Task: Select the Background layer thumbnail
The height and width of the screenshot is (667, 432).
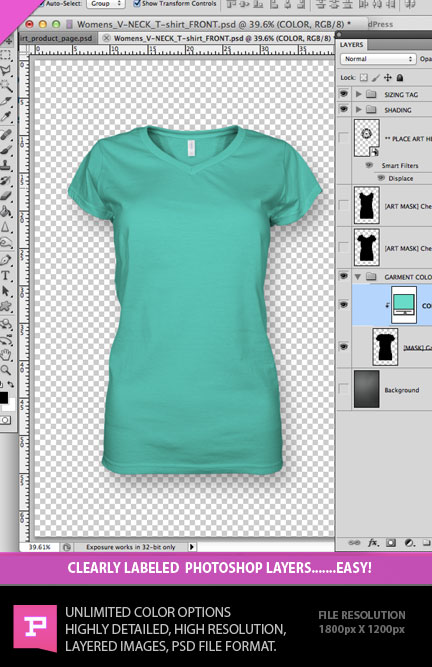Action: pos(367,389)
